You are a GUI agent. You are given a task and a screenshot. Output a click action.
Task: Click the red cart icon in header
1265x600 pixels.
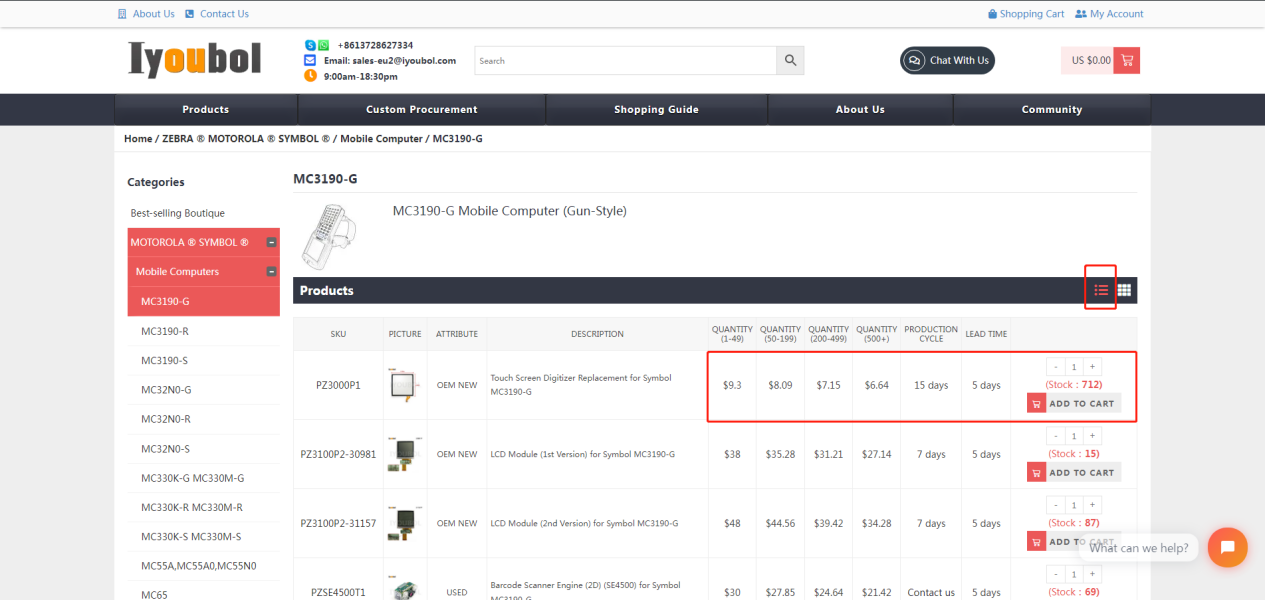pos(1127,61)
